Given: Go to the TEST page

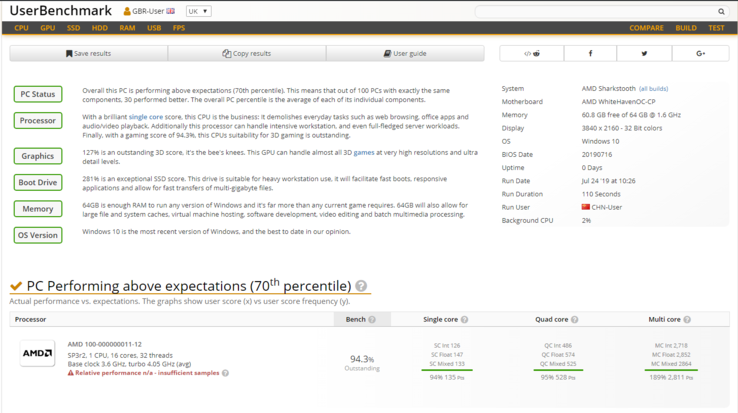Looking at the screenshot, I should point(716,28).
